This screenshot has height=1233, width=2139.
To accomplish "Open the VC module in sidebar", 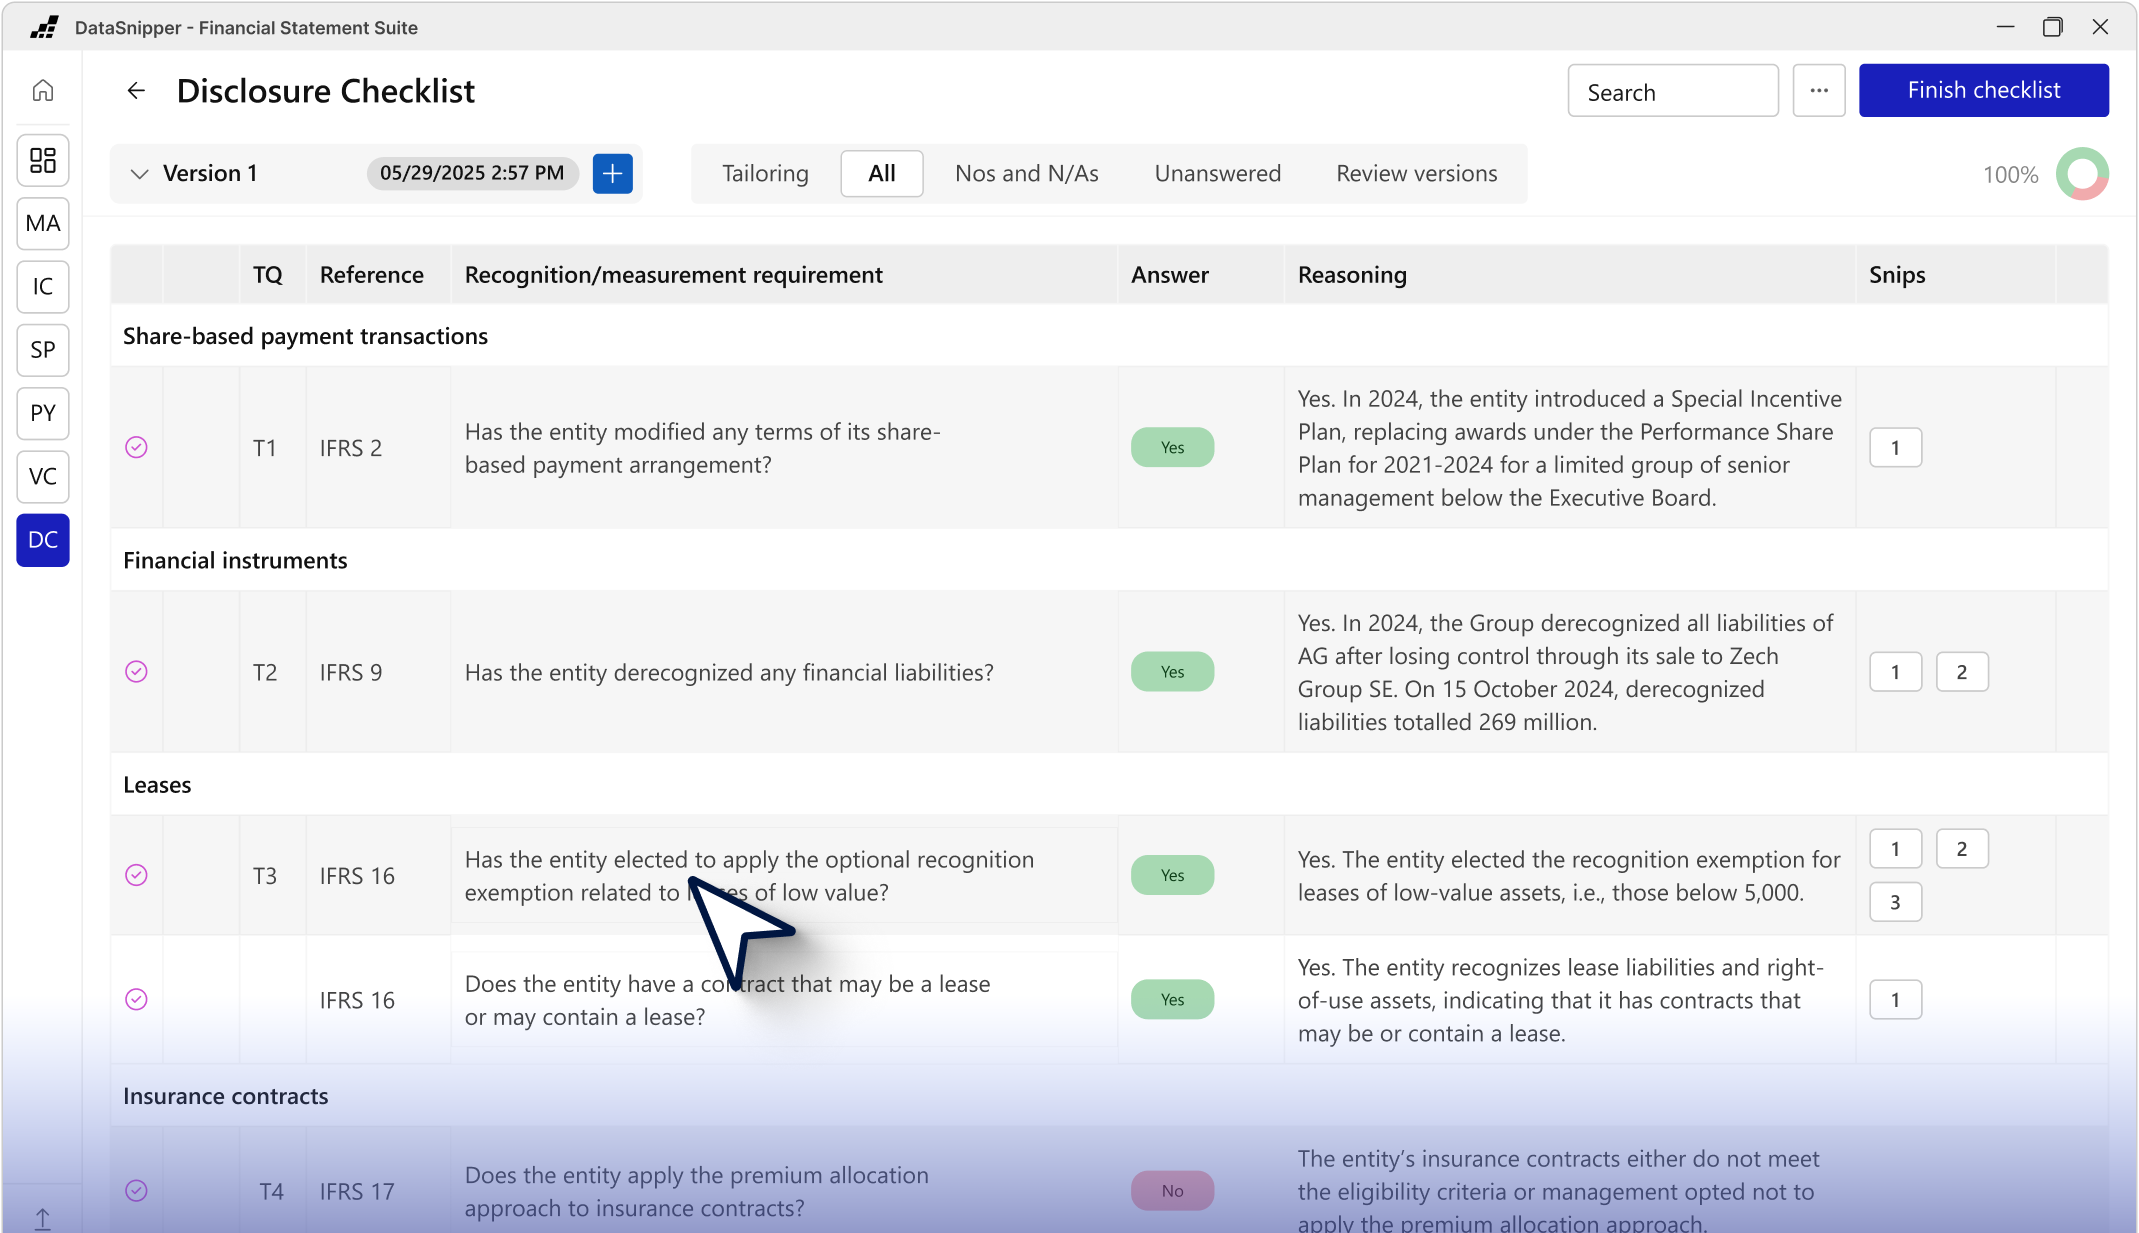I will coord(42,476).
